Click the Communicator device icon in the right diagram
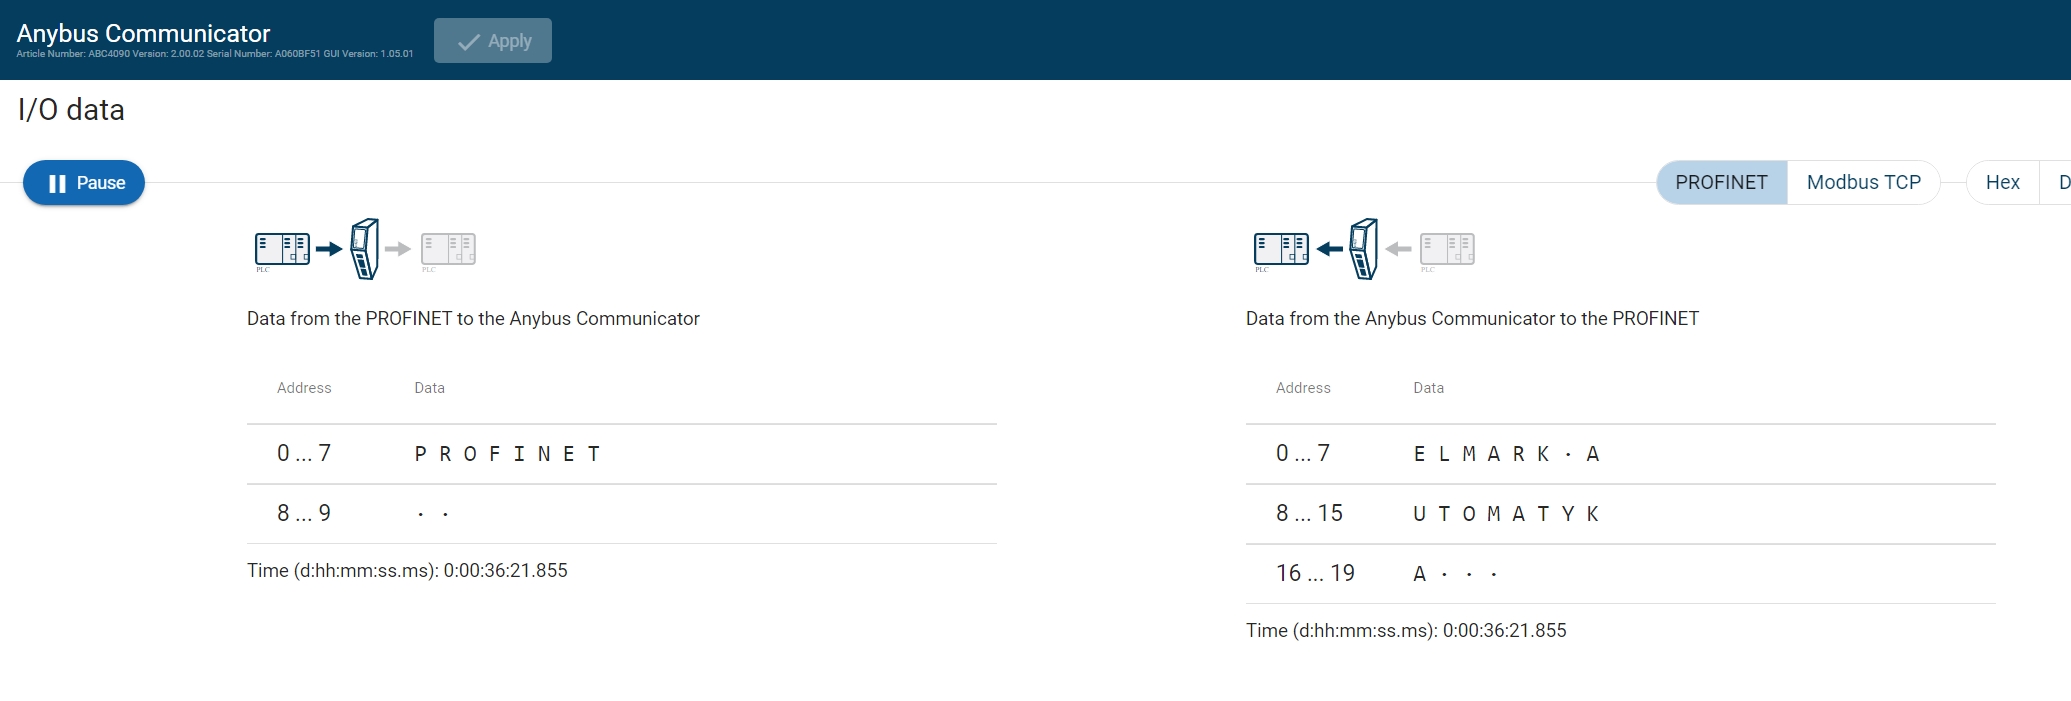The width and height of the screenshot is (2071, 701). point(1364,249)
